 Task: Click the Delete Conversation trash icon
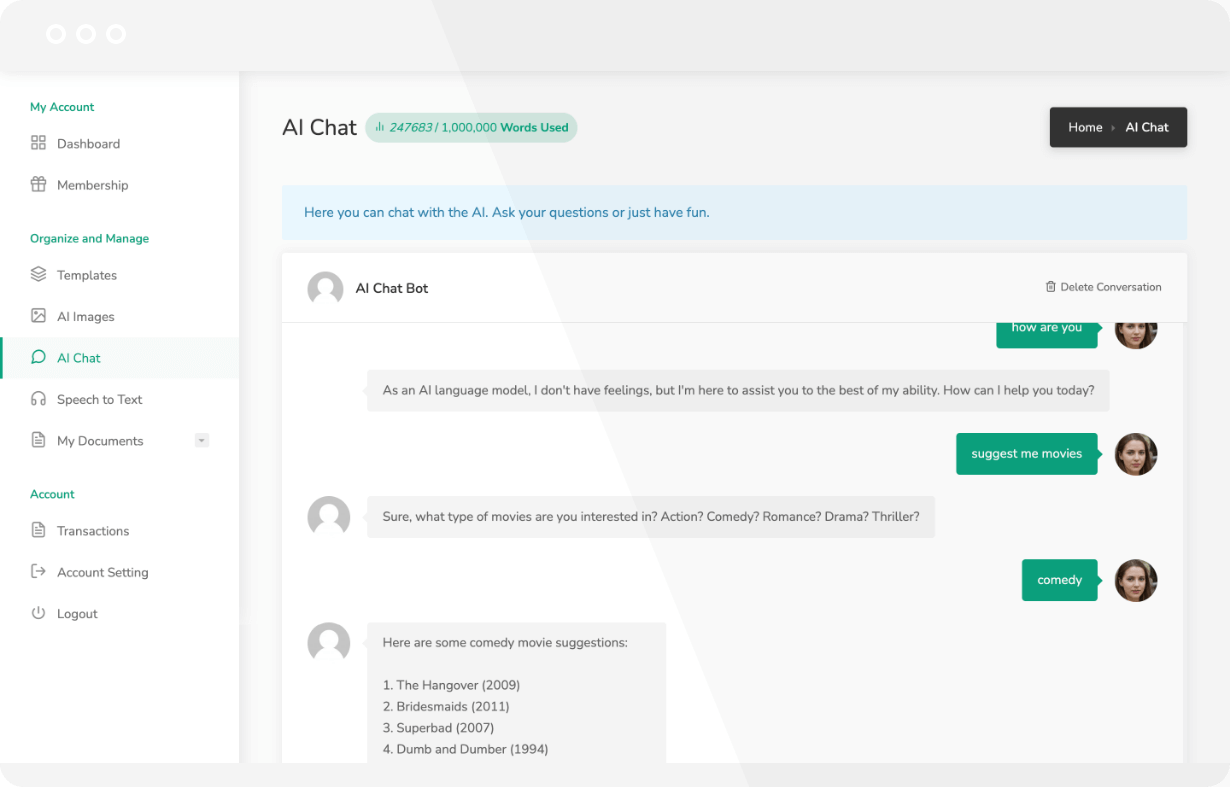click(1051, 287)
